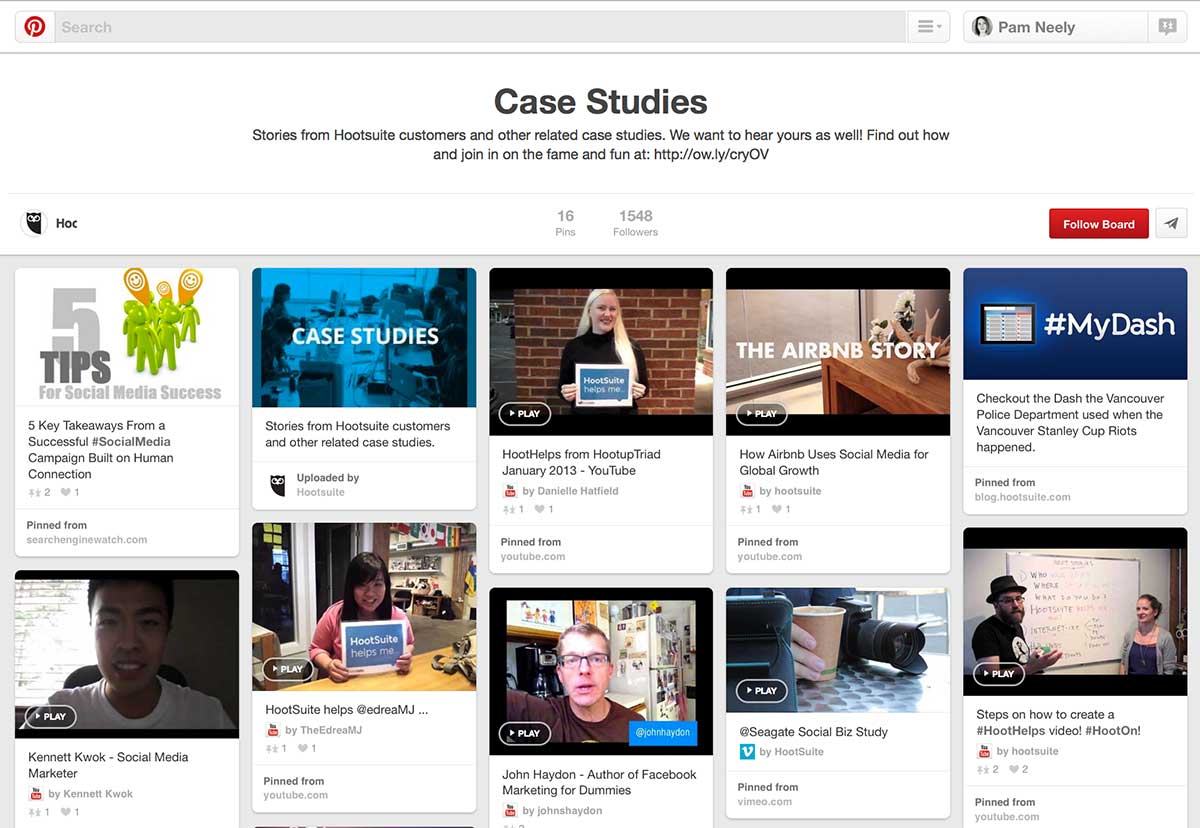Click the Search input field
This screenshot has height=828, width=1200.
coord(480,27)
